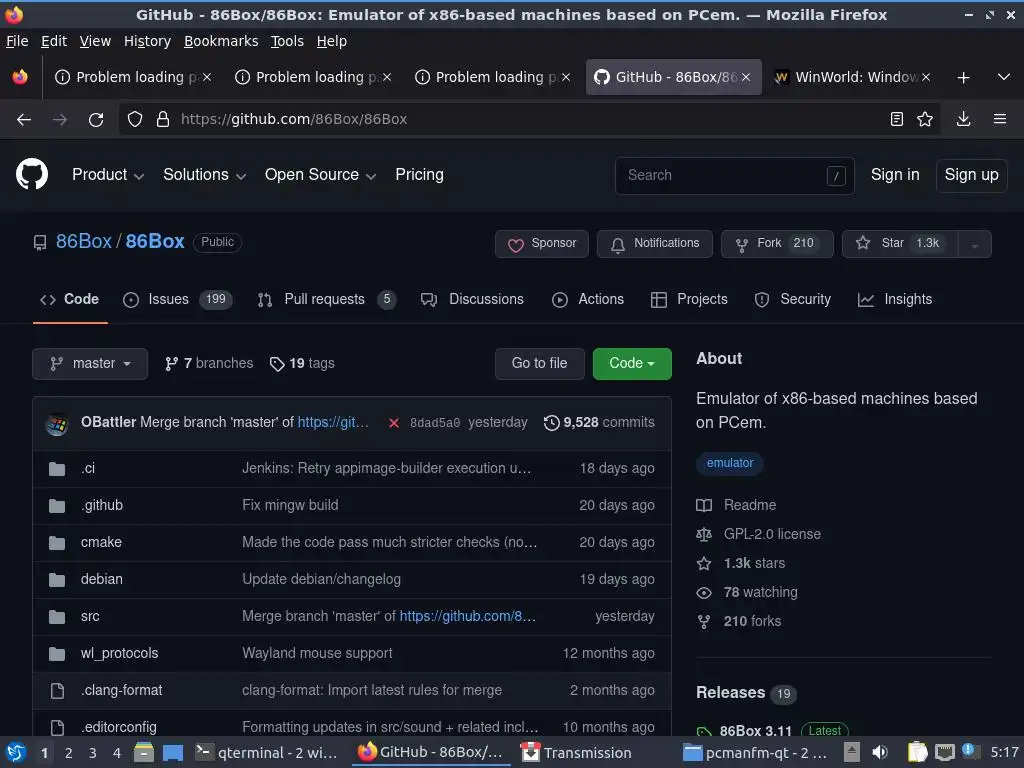The width and height of the screenshot is (1024, 768).
Task: Click OBattler's avatar image
Action: click(x=57, y=423)
